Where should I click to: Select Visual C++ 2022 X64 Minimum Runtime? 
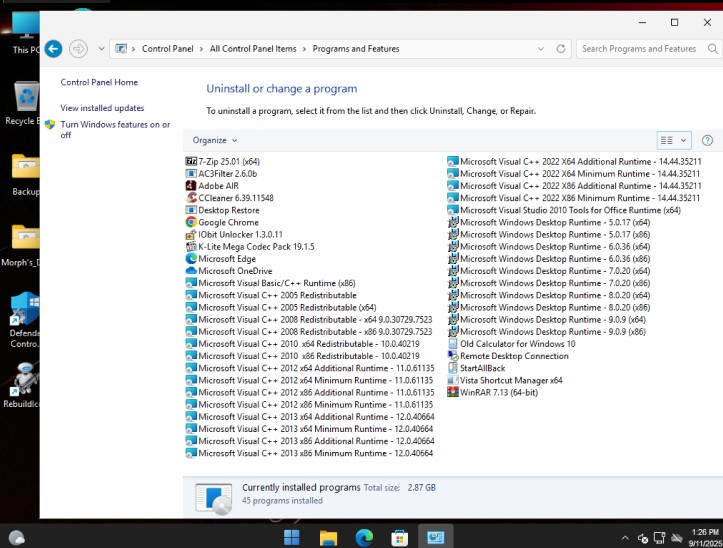pos(574,173)
